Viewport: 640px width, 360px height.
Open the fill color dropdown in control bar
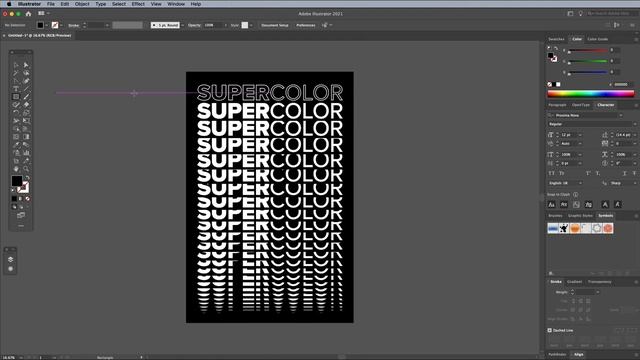[x=47, y=25]
